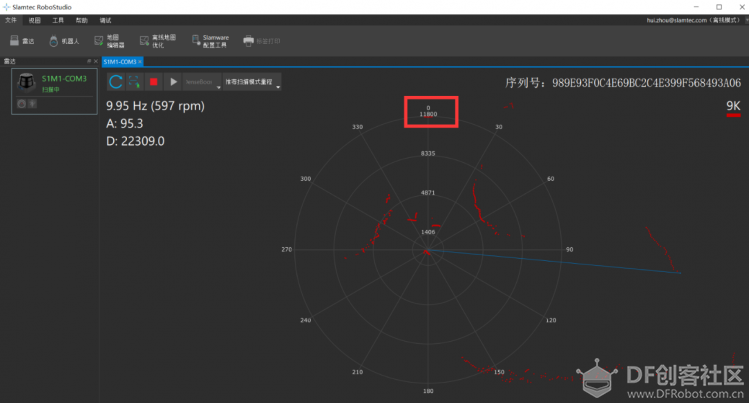Image resolution: width=749 pixels, height=403 pixels.
Task: Close the 雷达 side panel
Action: pos(96,61)
